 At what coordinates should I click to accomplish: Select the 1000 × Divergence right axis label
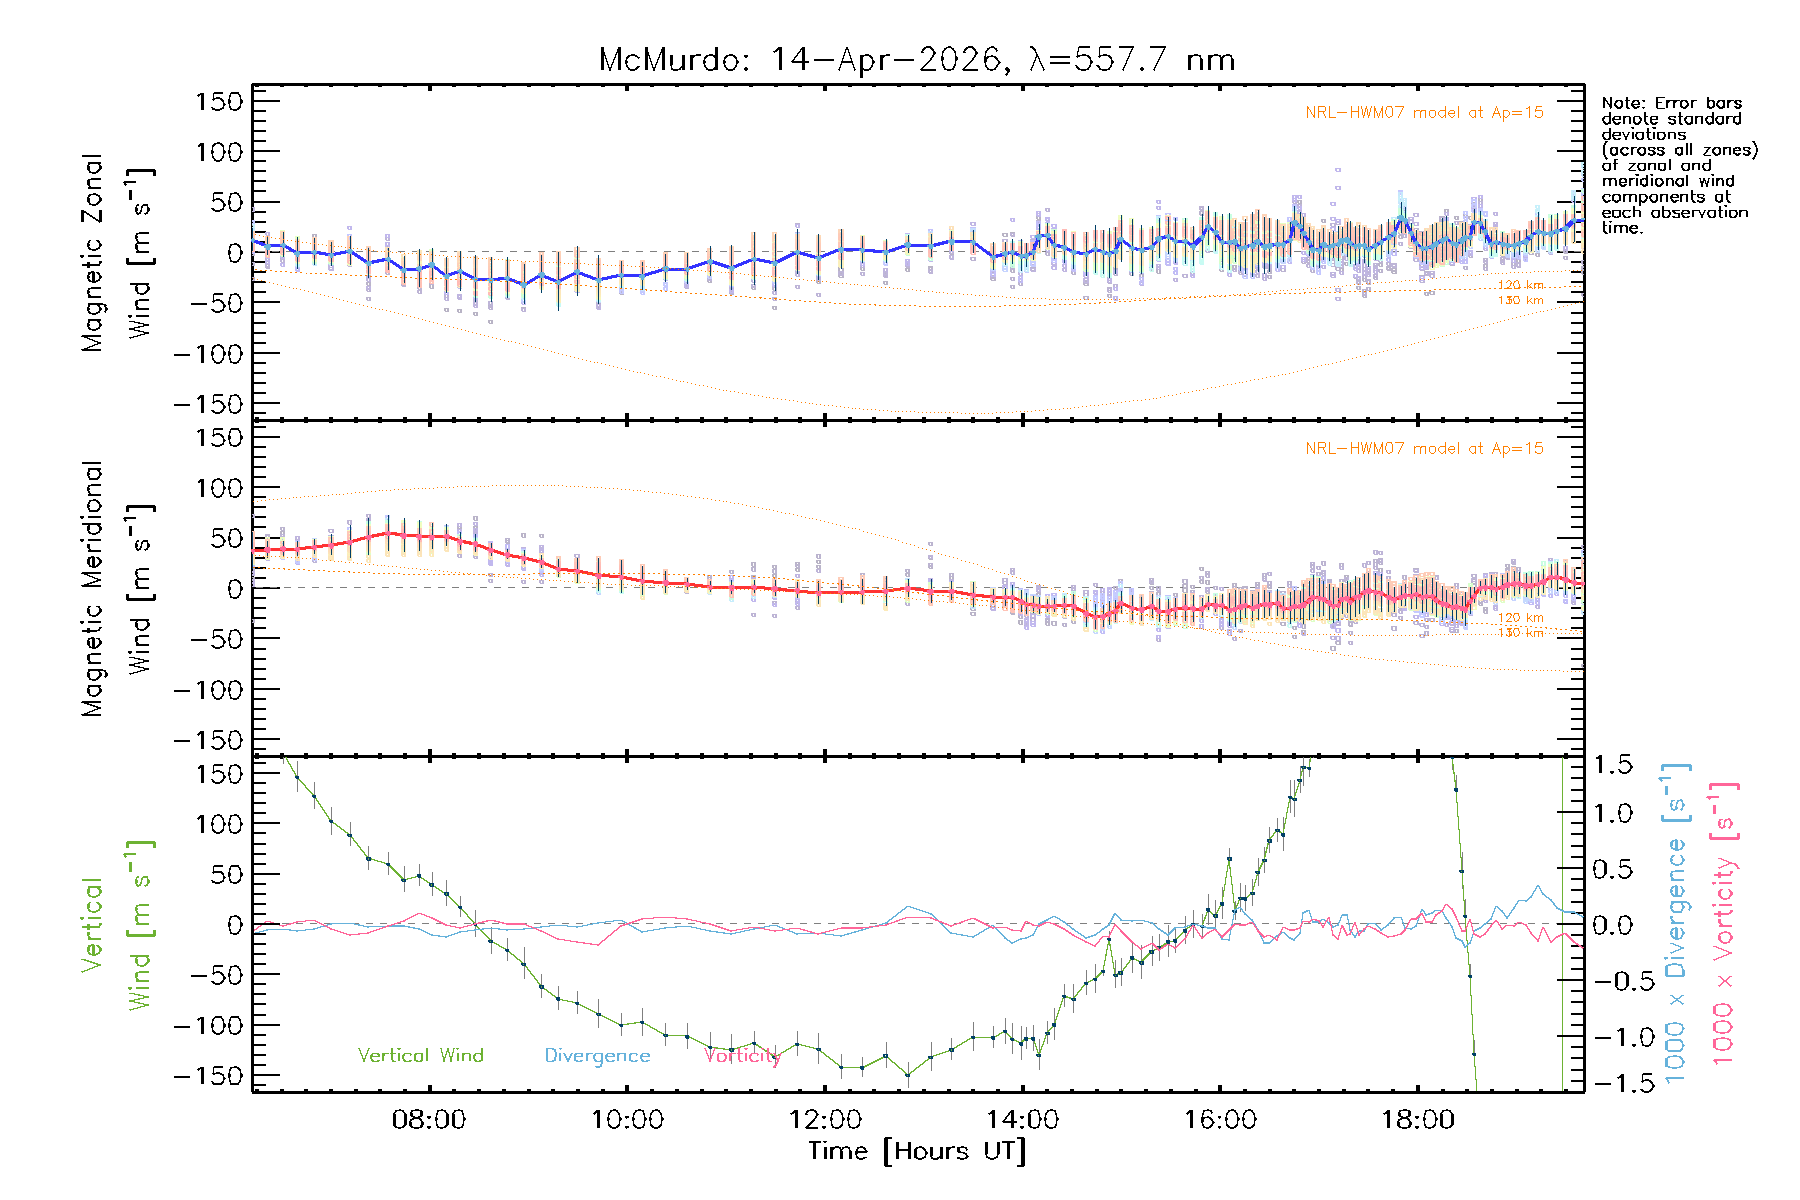click(x=1676, y=925)
